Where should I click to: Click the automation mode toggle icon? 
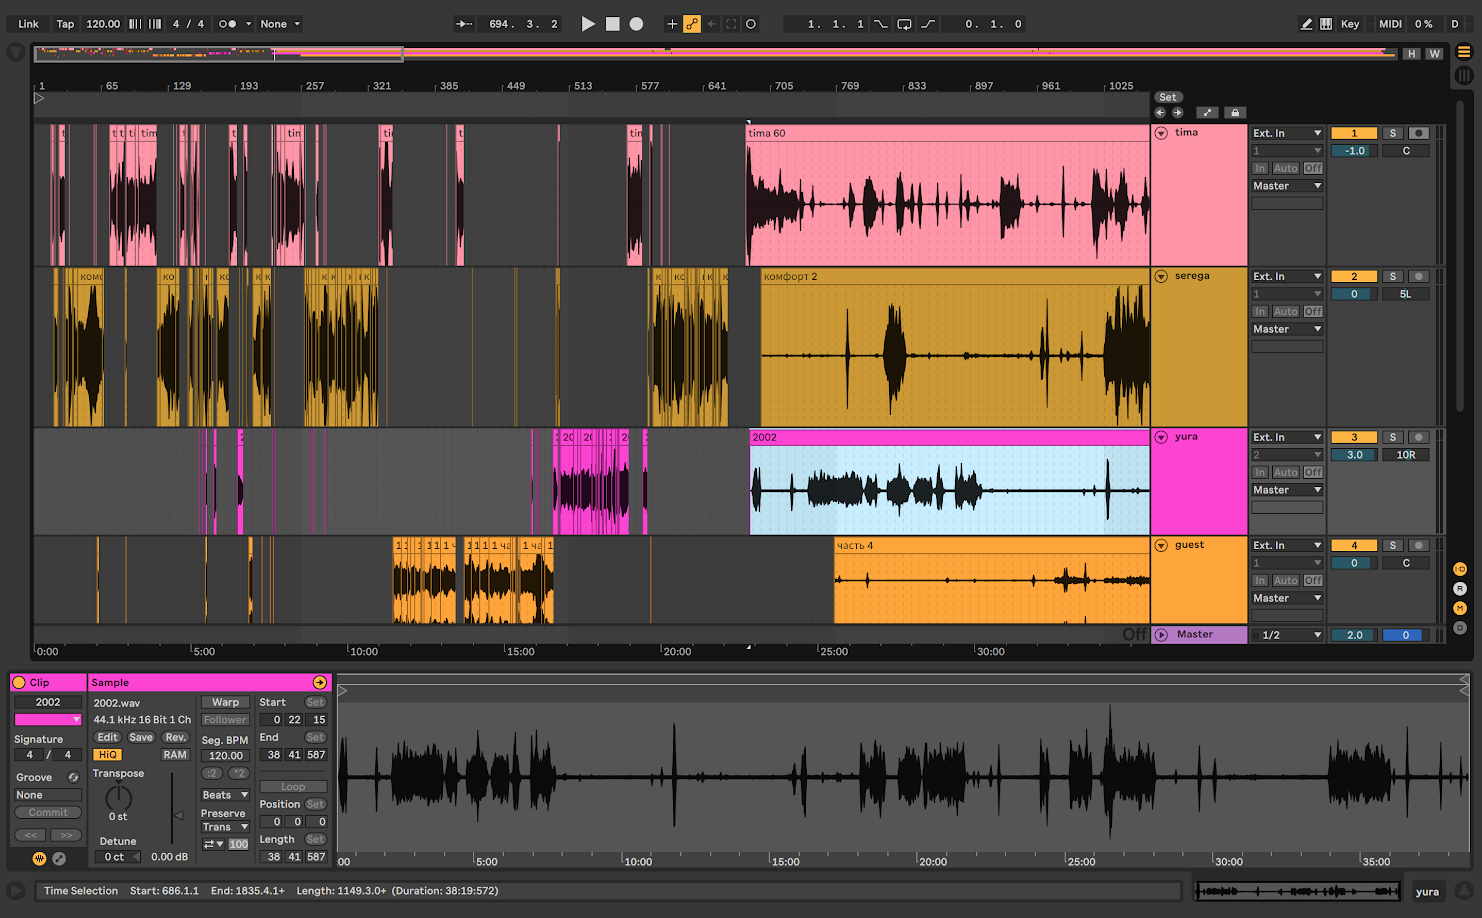[1207, 113]
